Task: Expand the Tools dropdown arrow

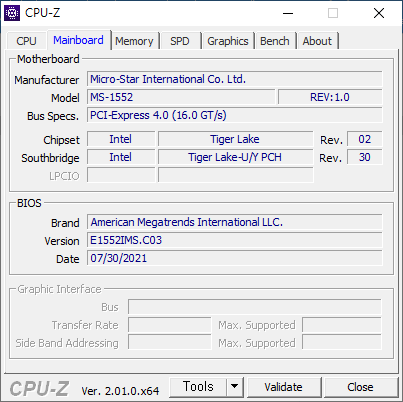Action: (x=235, y=387)
